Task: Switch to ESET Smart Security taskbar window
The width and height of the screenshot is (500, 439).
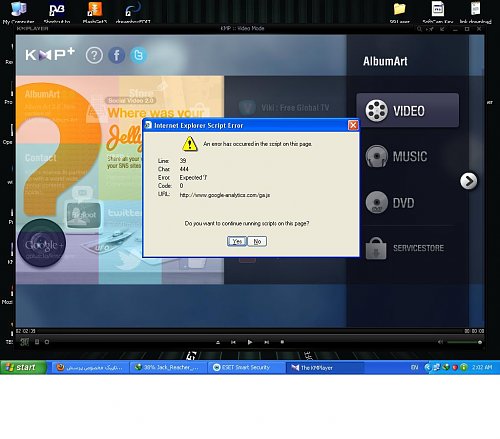Action: tap(246, 368)
